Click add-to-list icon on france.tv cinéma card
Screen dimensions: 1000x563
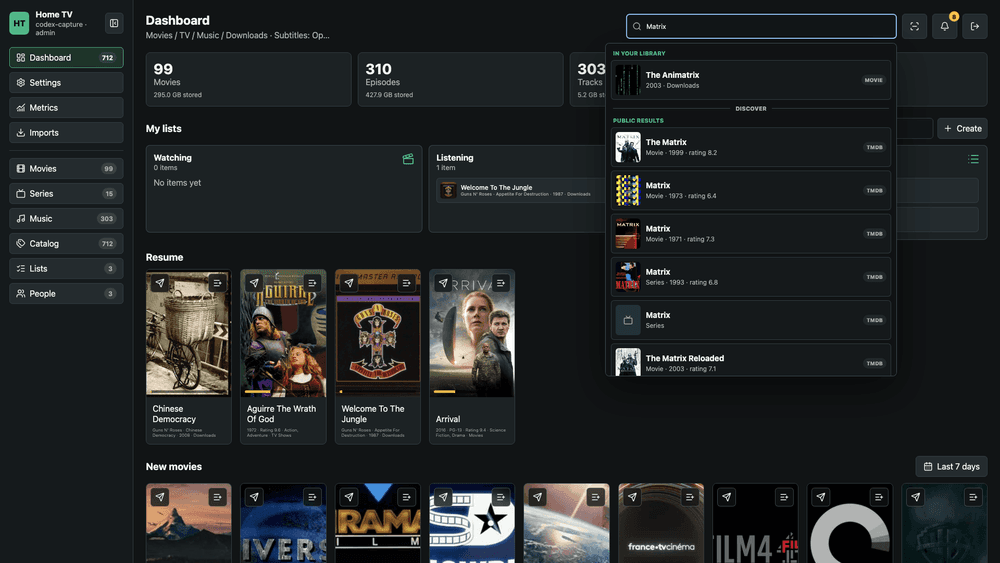689,497
